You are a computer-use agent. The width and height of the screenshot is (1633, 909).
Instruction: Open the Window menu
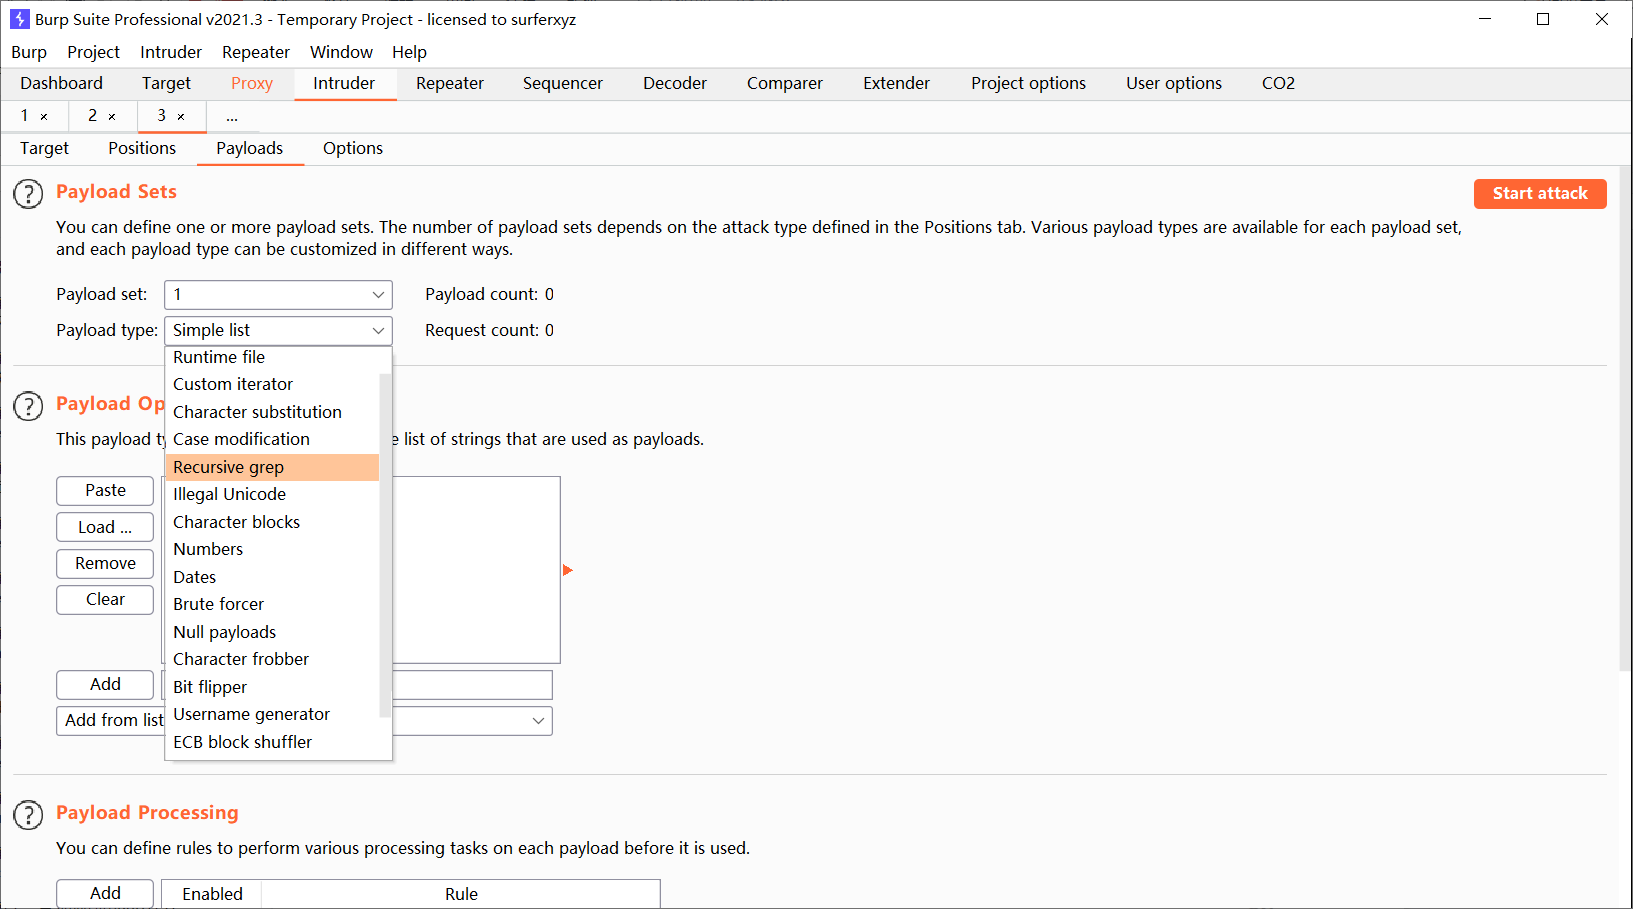pos(341,52)
